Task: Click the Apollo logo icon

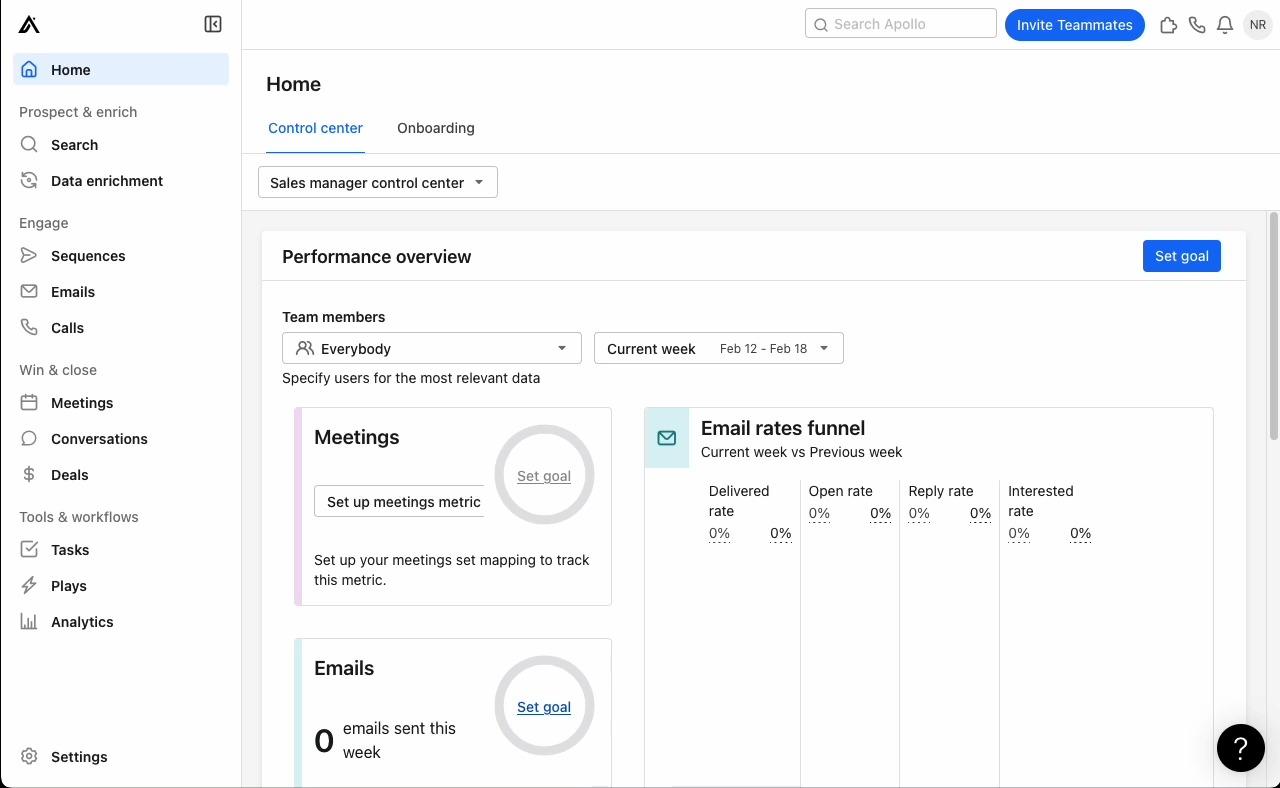Action: [x=29, y=25]
